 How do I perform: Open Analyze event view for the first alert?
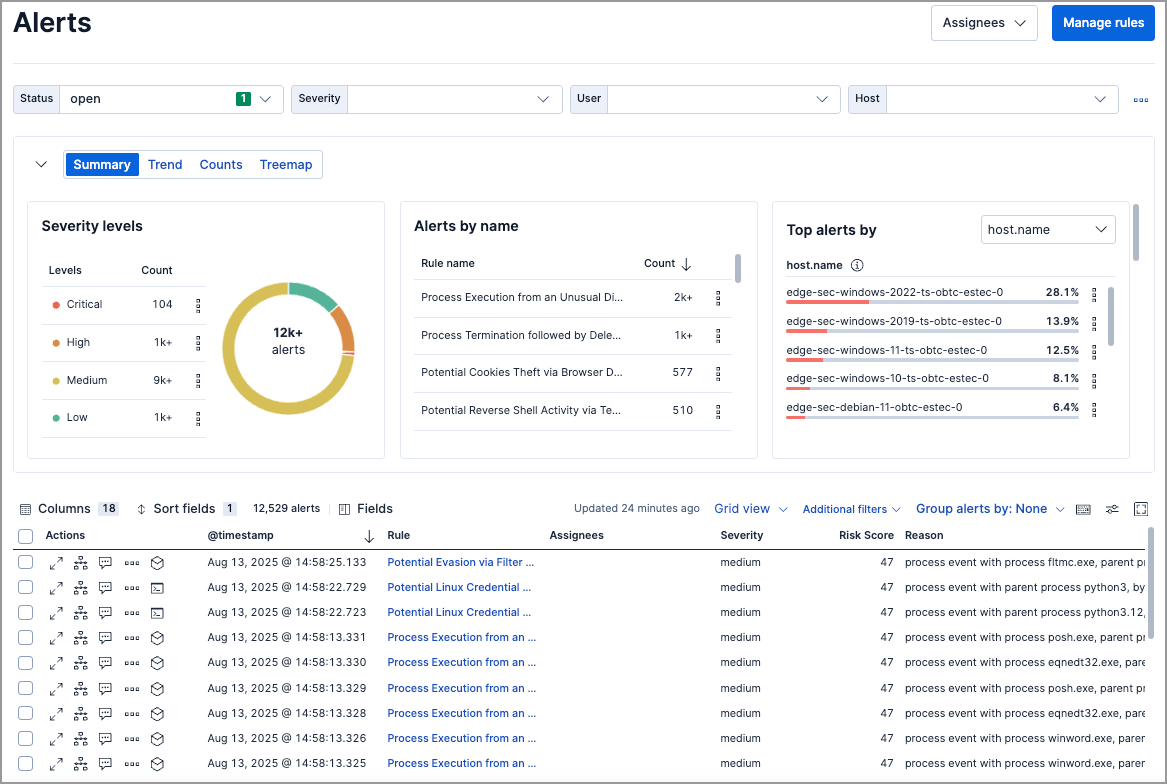[x=81, y=562]
